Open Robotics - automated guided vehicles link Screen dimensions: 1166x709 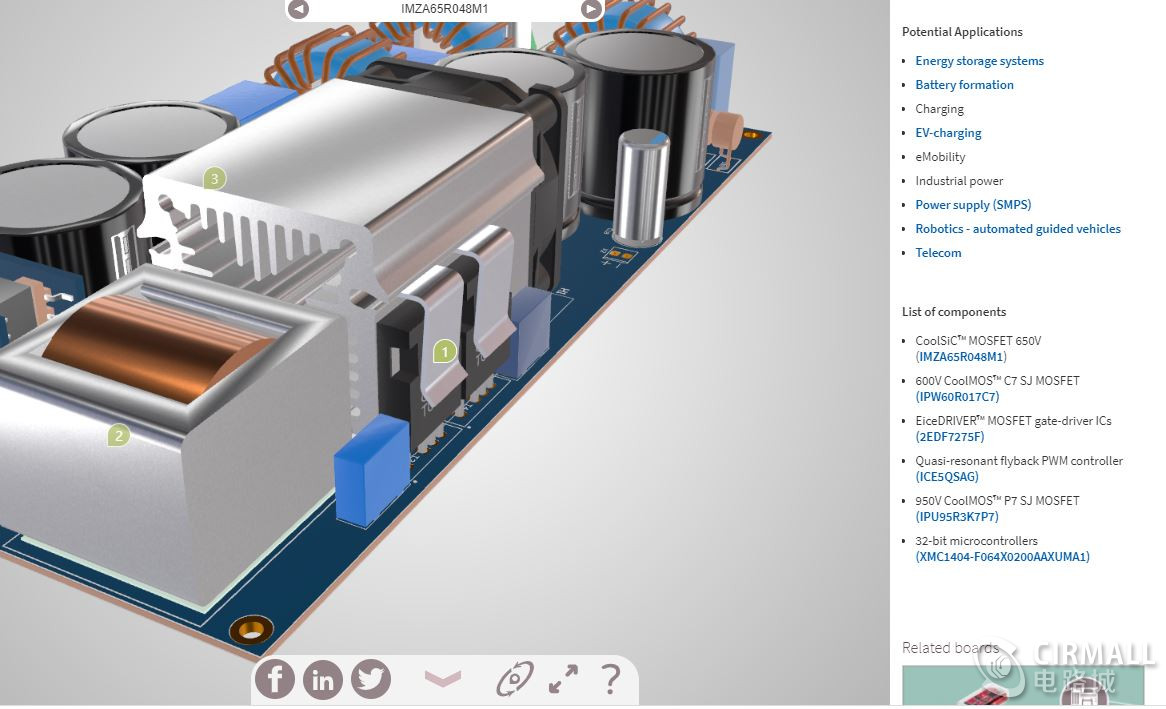pos(1018,229)
